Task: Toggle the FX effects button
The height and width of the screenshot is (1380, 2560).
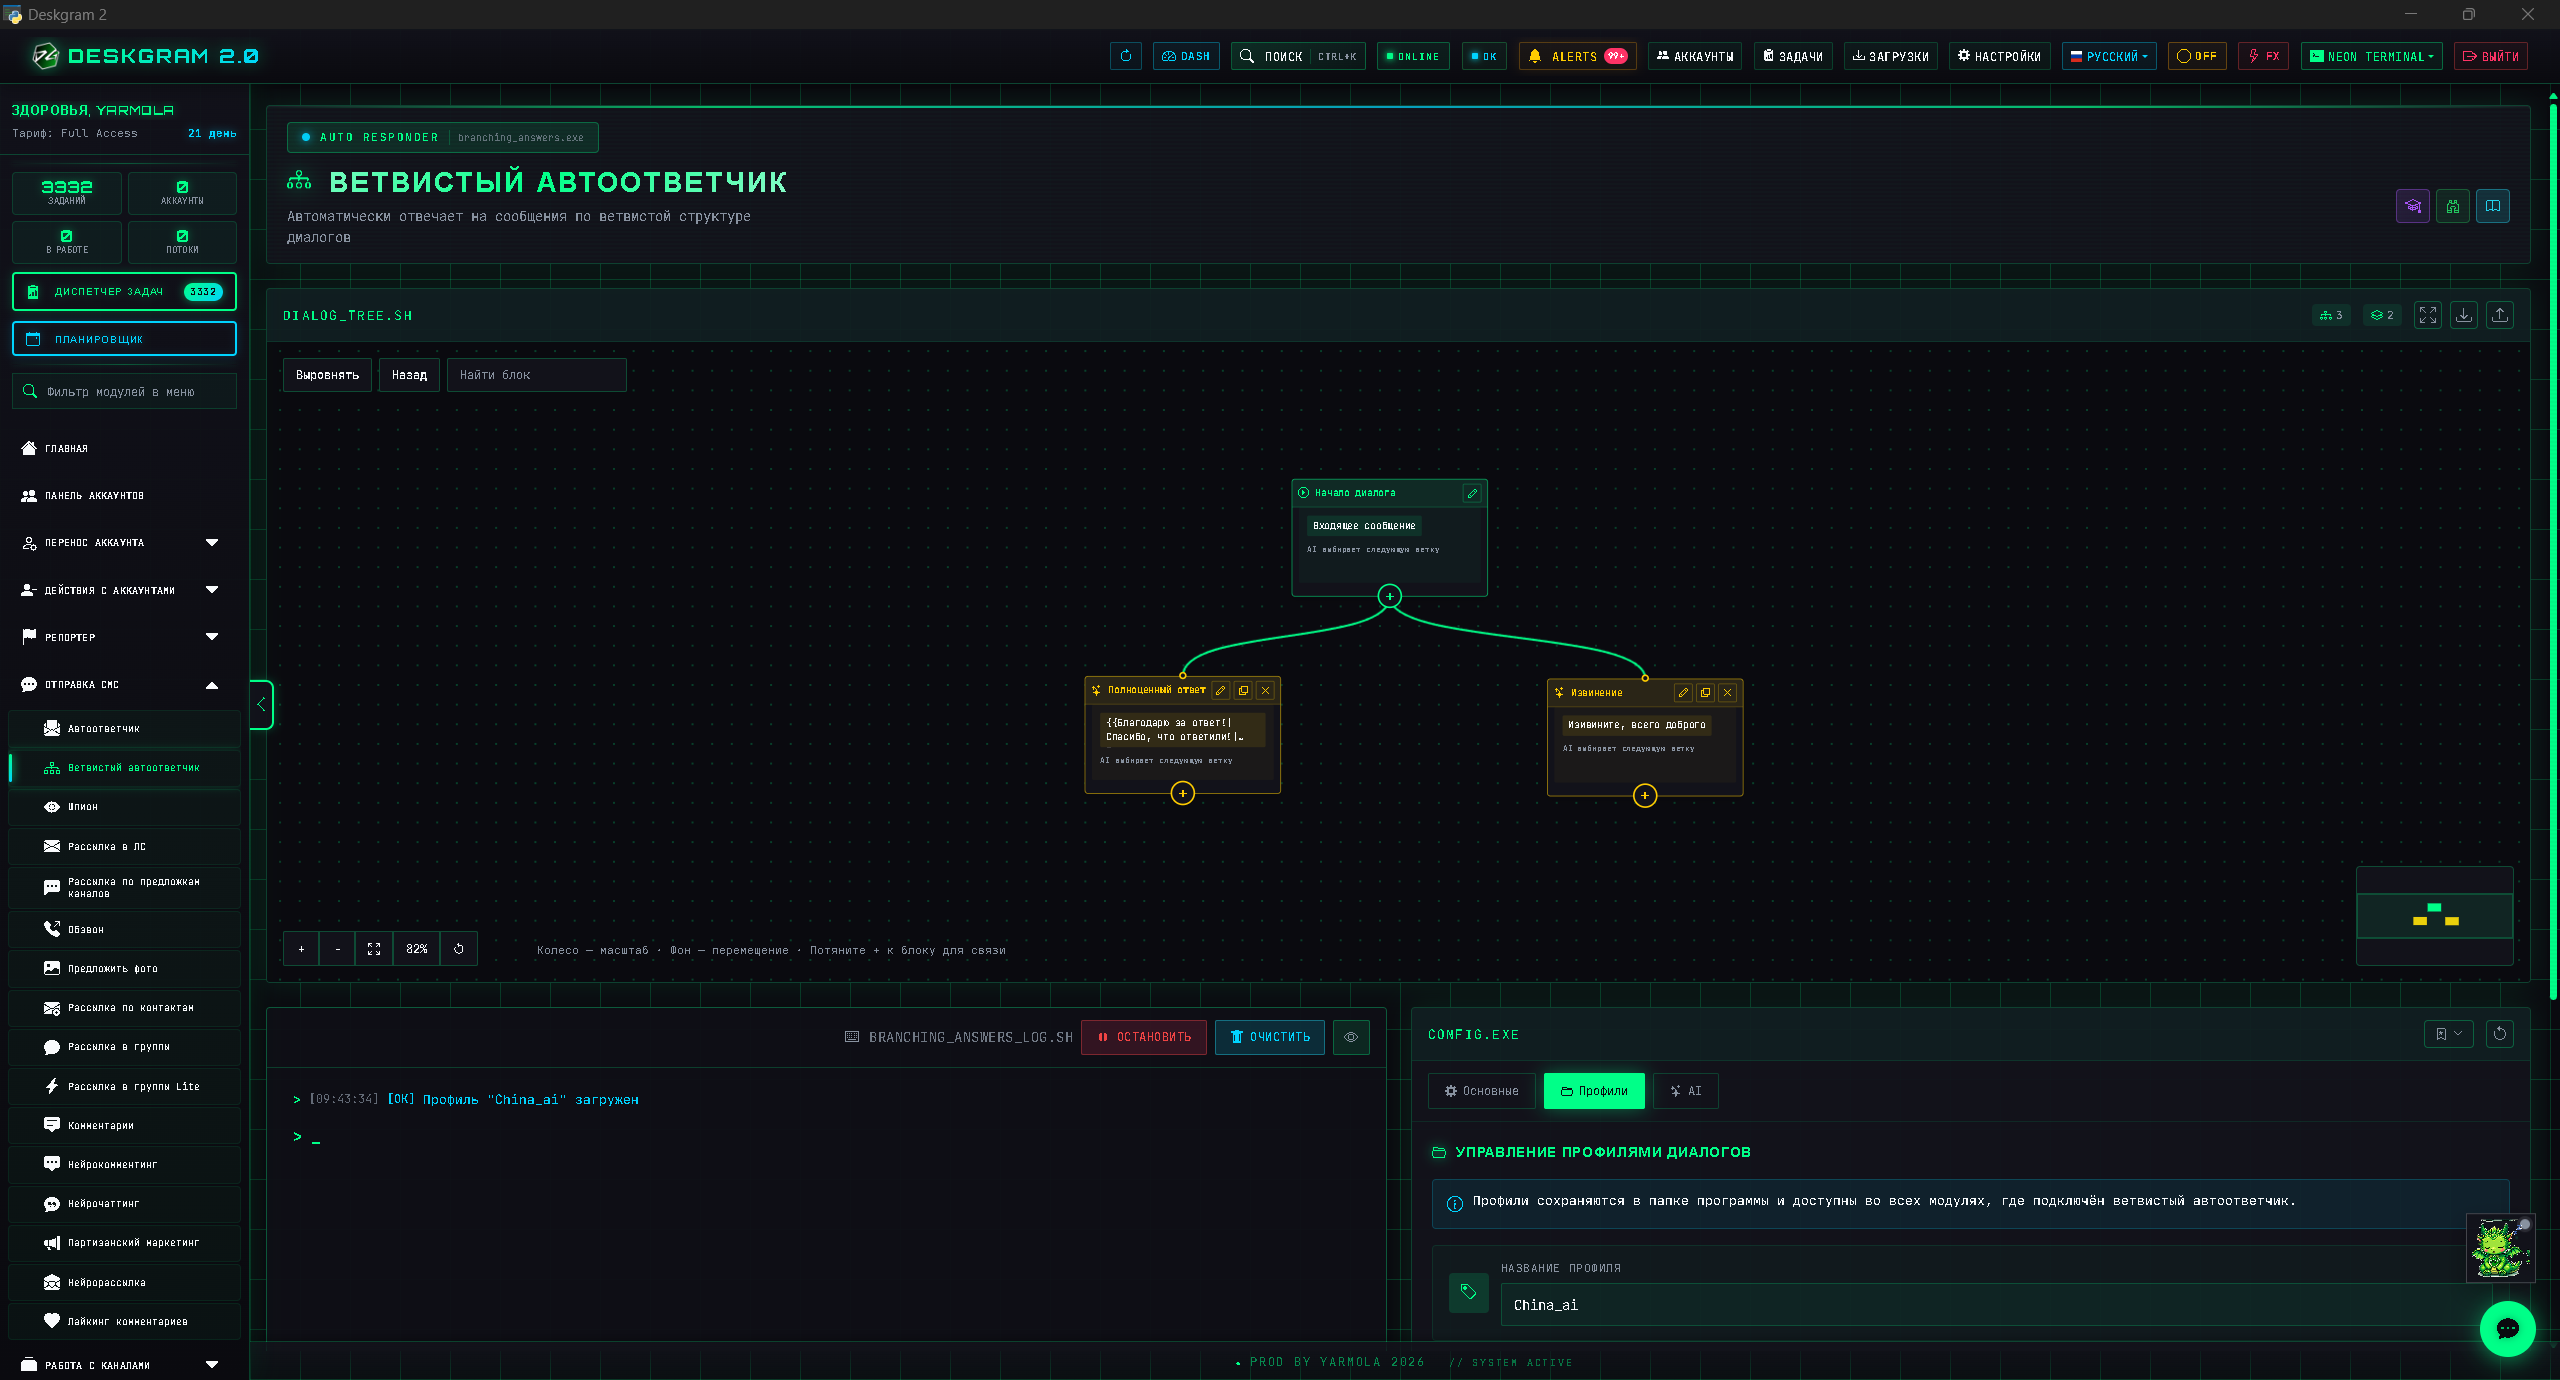Action: tap(2264, 56)
